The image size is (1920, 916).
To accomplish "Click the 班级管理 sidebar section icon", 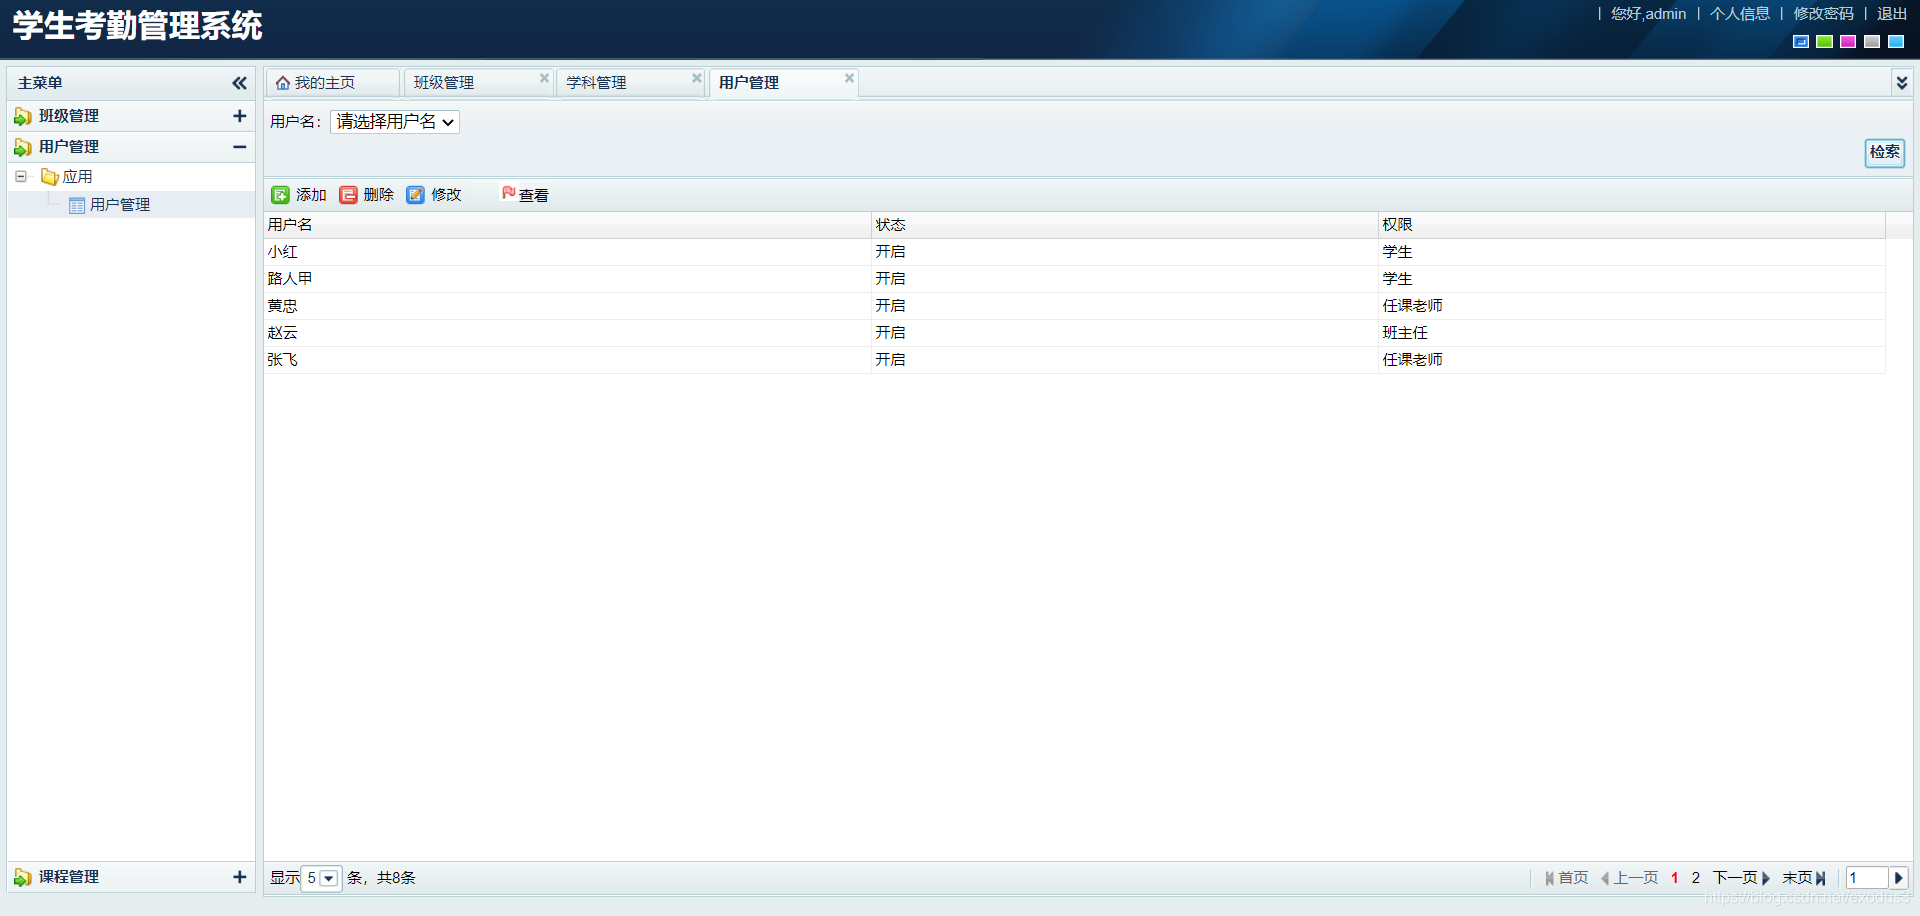I will [22, 117].
